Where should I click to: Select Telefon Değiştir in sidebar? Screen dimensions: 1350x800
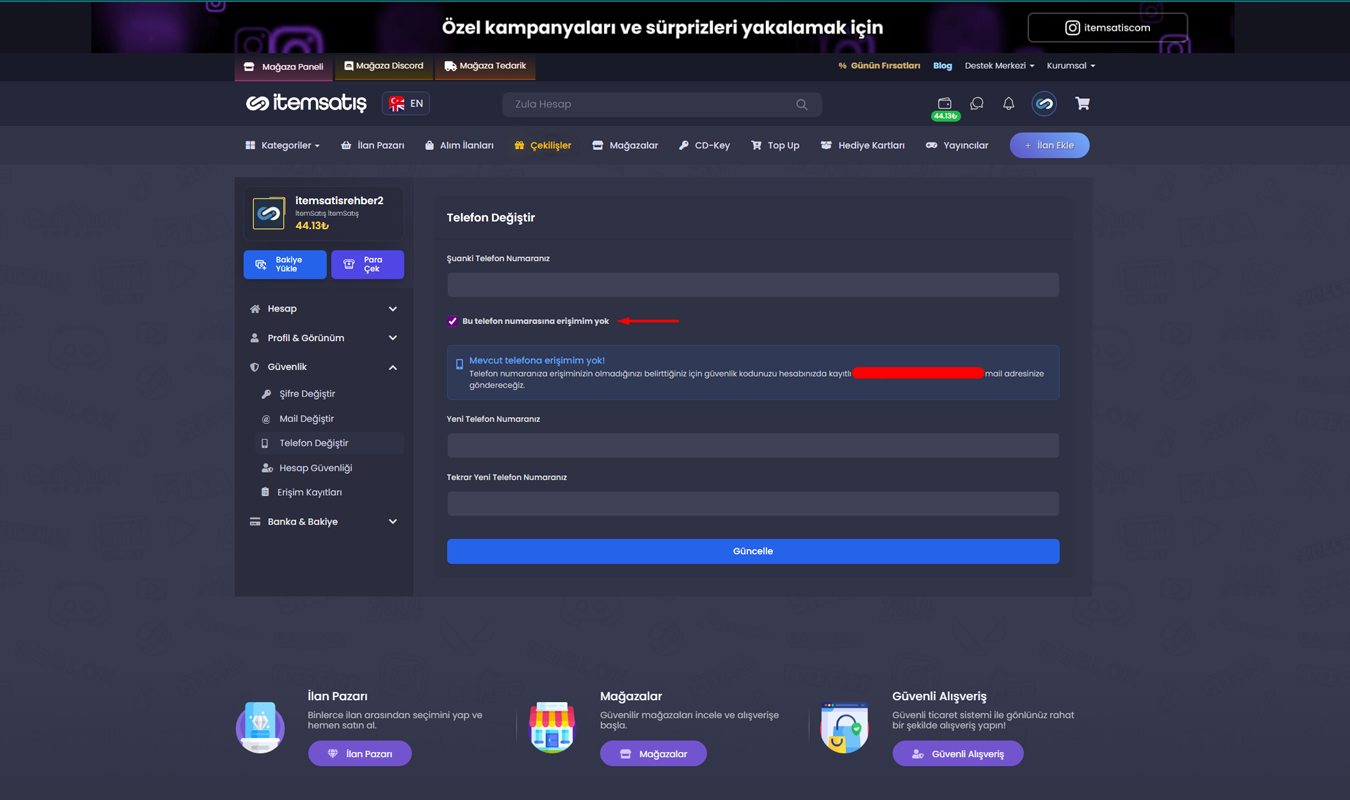pyautogui.click(x=328, y=443)
